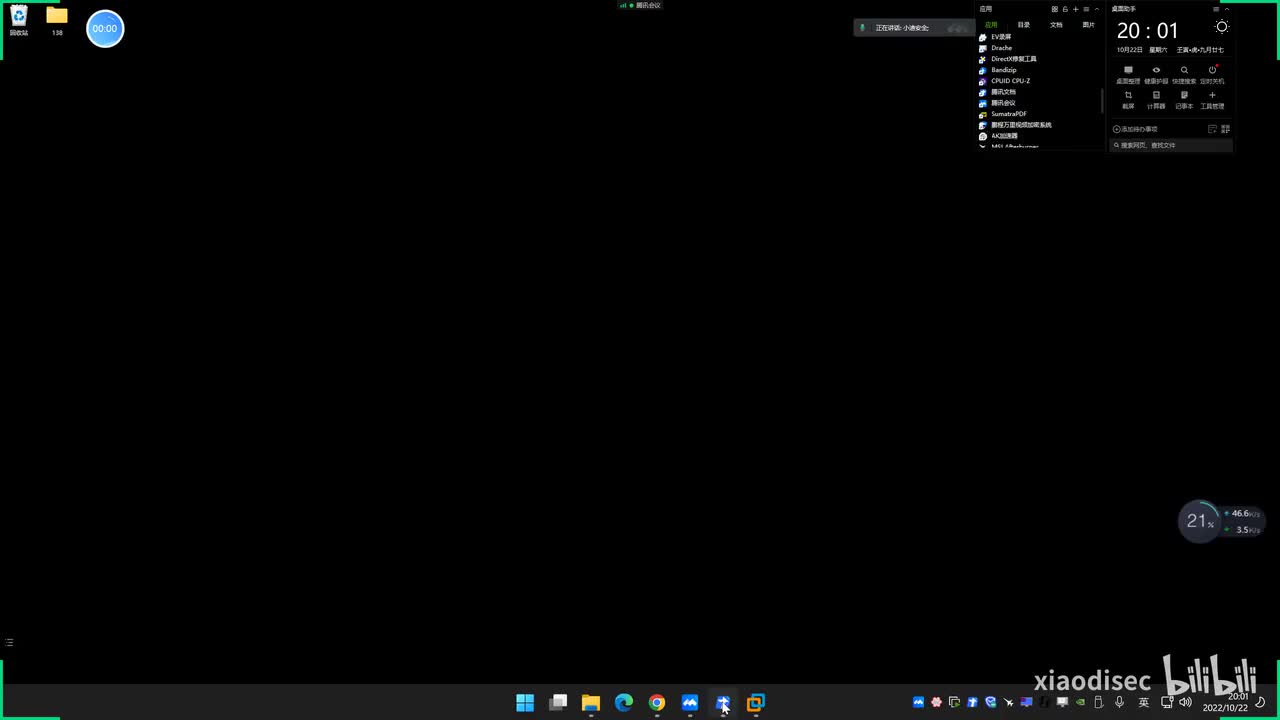Open 计算器 calculator tool
Viewport: 1280px width, 720px height.
[1156, 100]
